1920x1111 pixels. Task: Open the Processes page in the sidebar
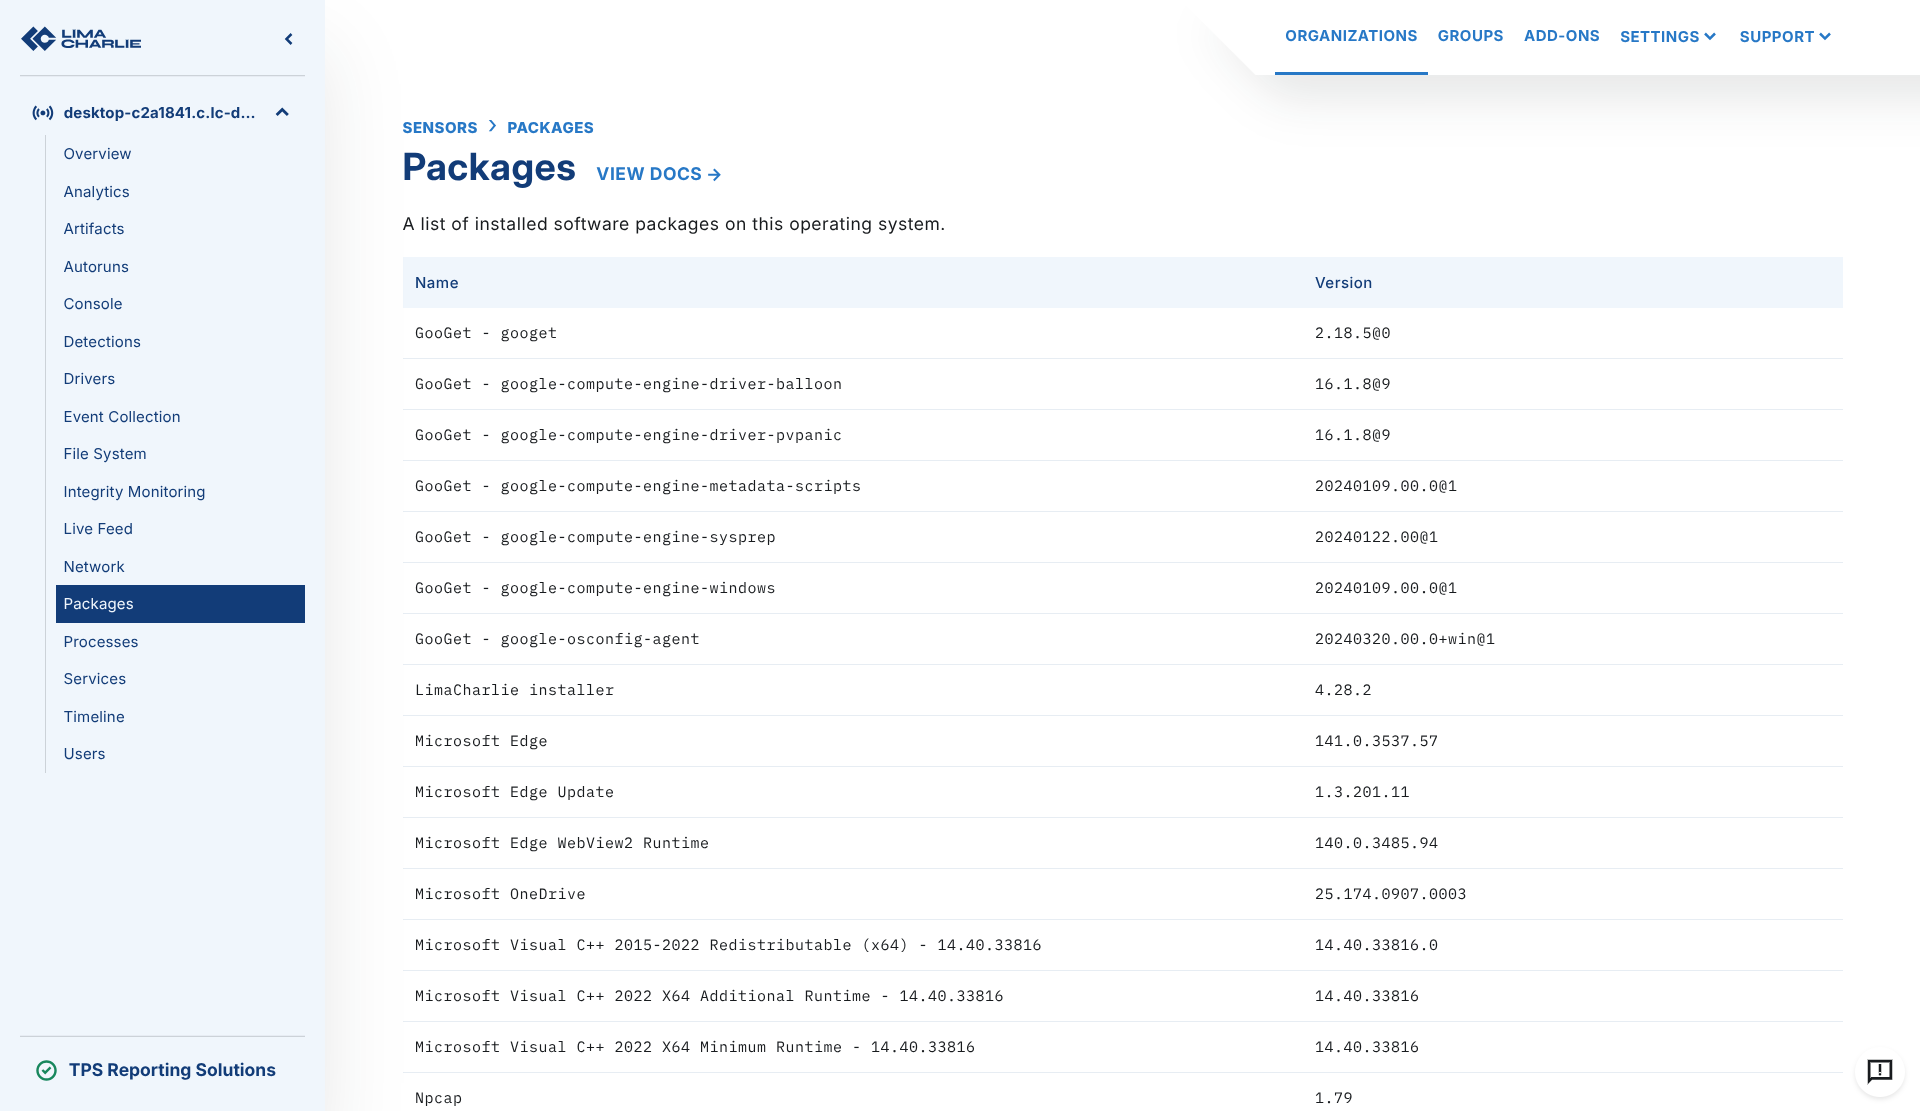[x=101, y=642]
